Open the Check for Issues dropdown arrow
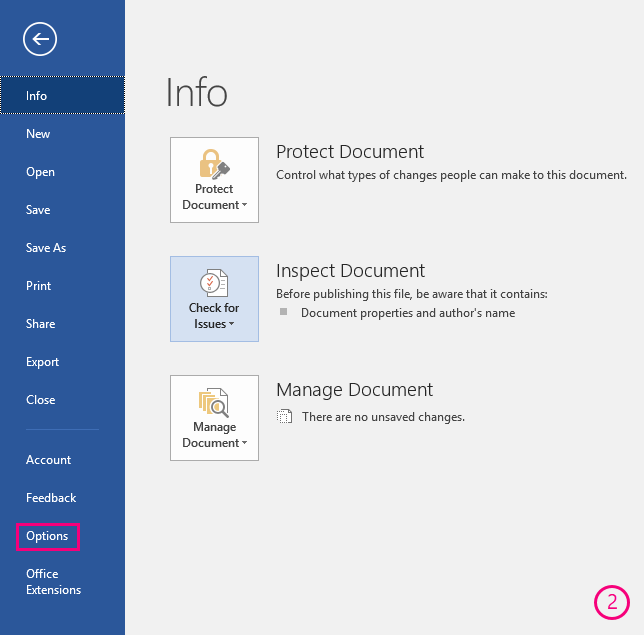The width and height of the screenshot is (644, 635). pyautogui.click(x=232, y=324)
